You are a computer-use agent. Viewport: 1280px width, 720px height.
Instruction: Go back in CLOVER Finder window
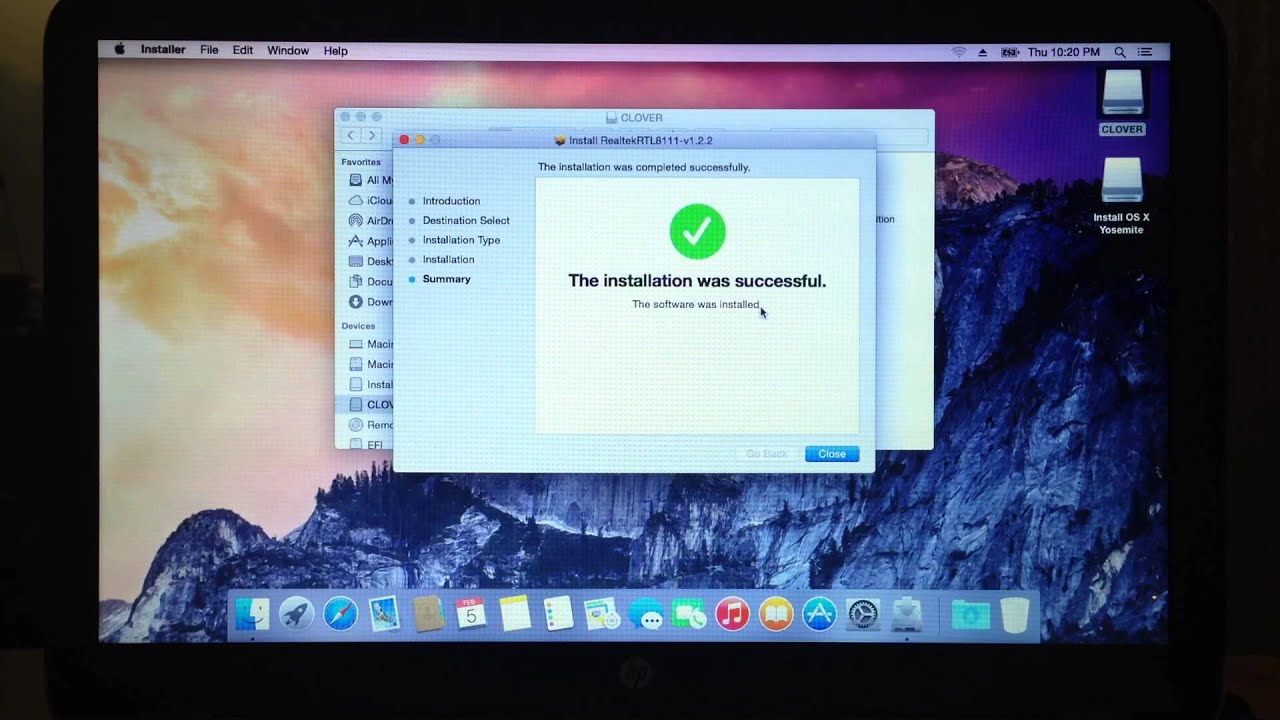(x=351, y=135)
